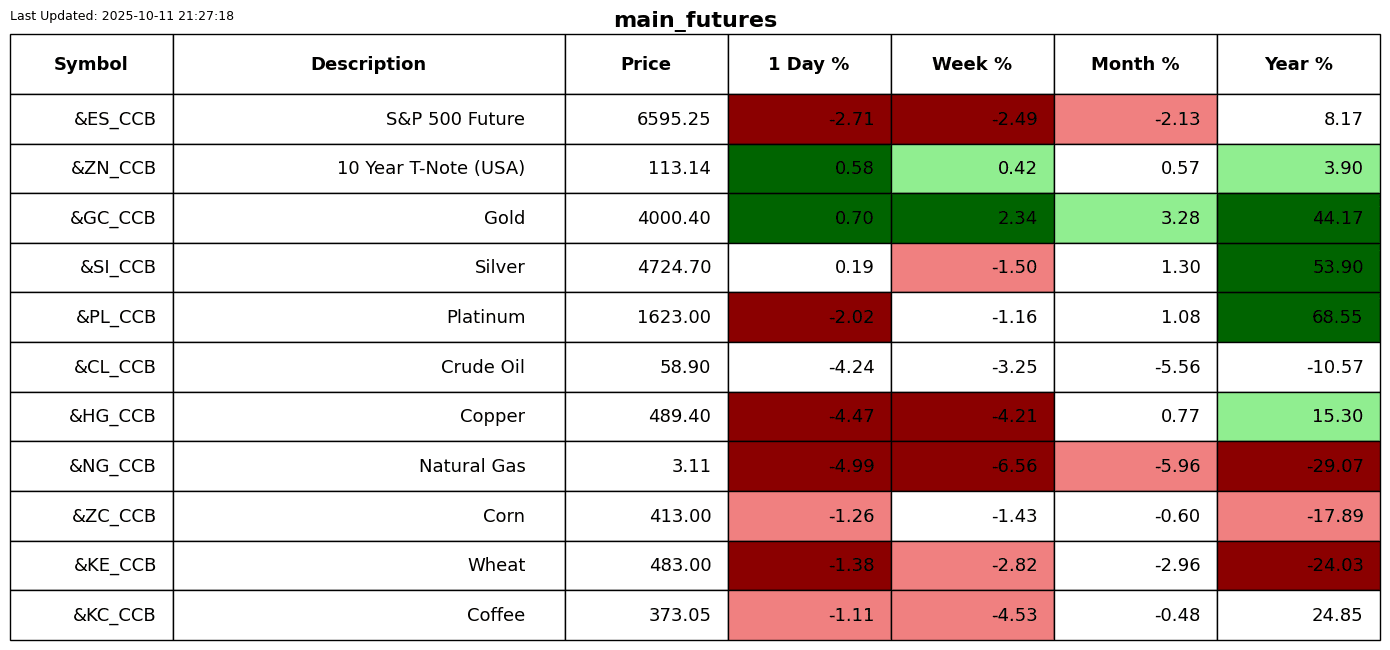1390x650 pixels.
Task: Select the Price column header
Action: coord(646,65)
